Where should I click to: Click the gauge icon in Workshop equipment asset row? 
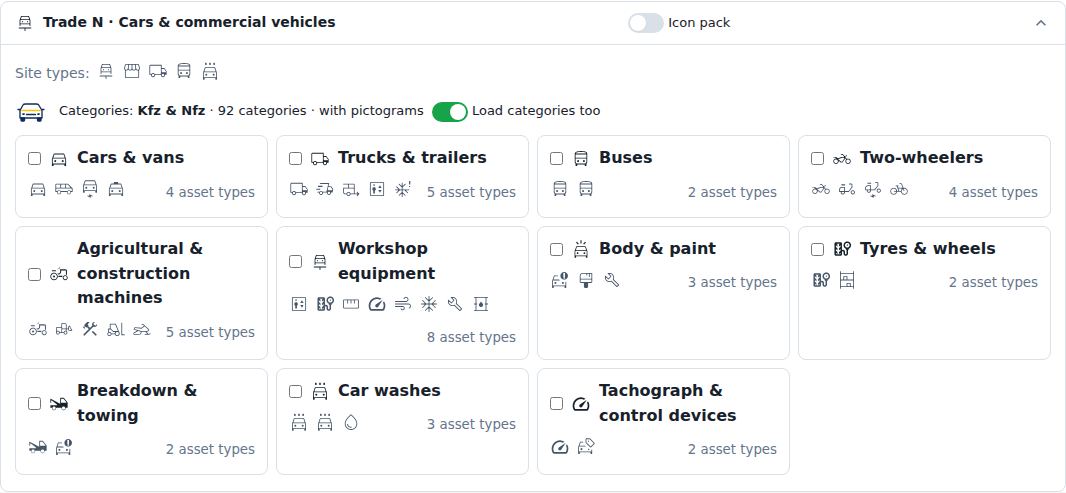pos(377,304)
